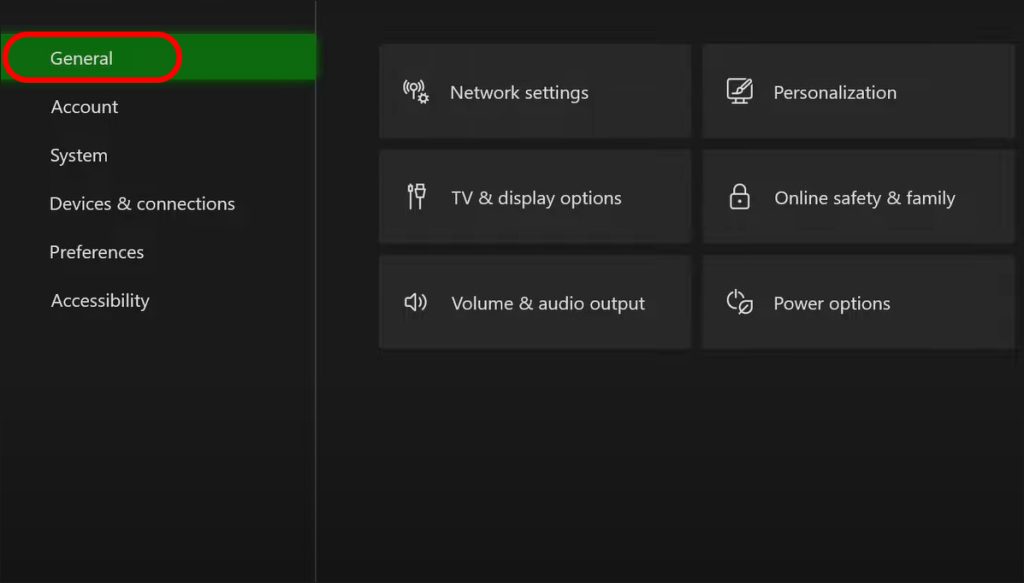Viewport: 1024px width, 583px height.
Task: Open the System settings category
Action: coord(78,155)
